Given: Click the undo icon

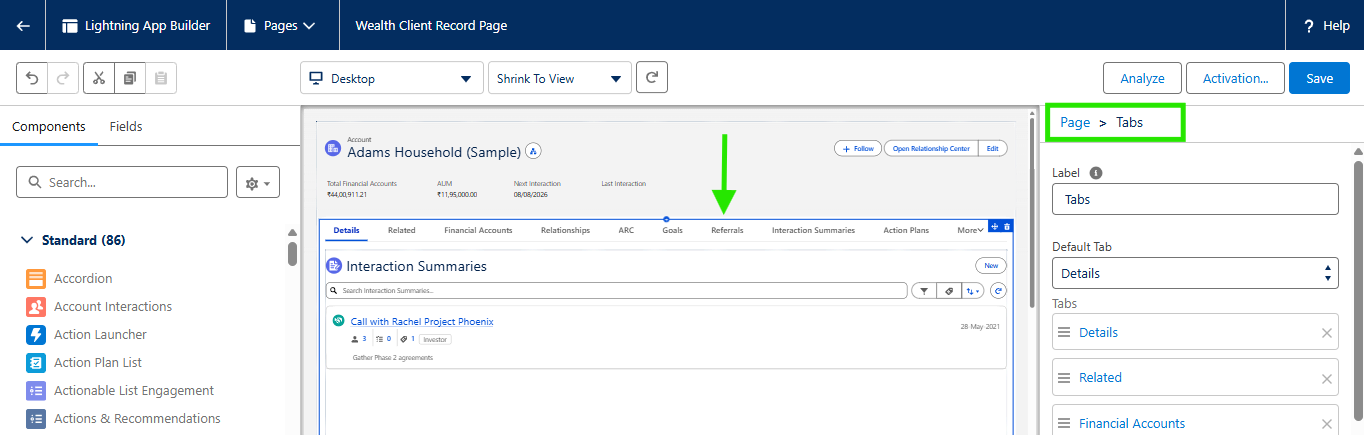Looking at the screenshot, I should click(33, 78).
